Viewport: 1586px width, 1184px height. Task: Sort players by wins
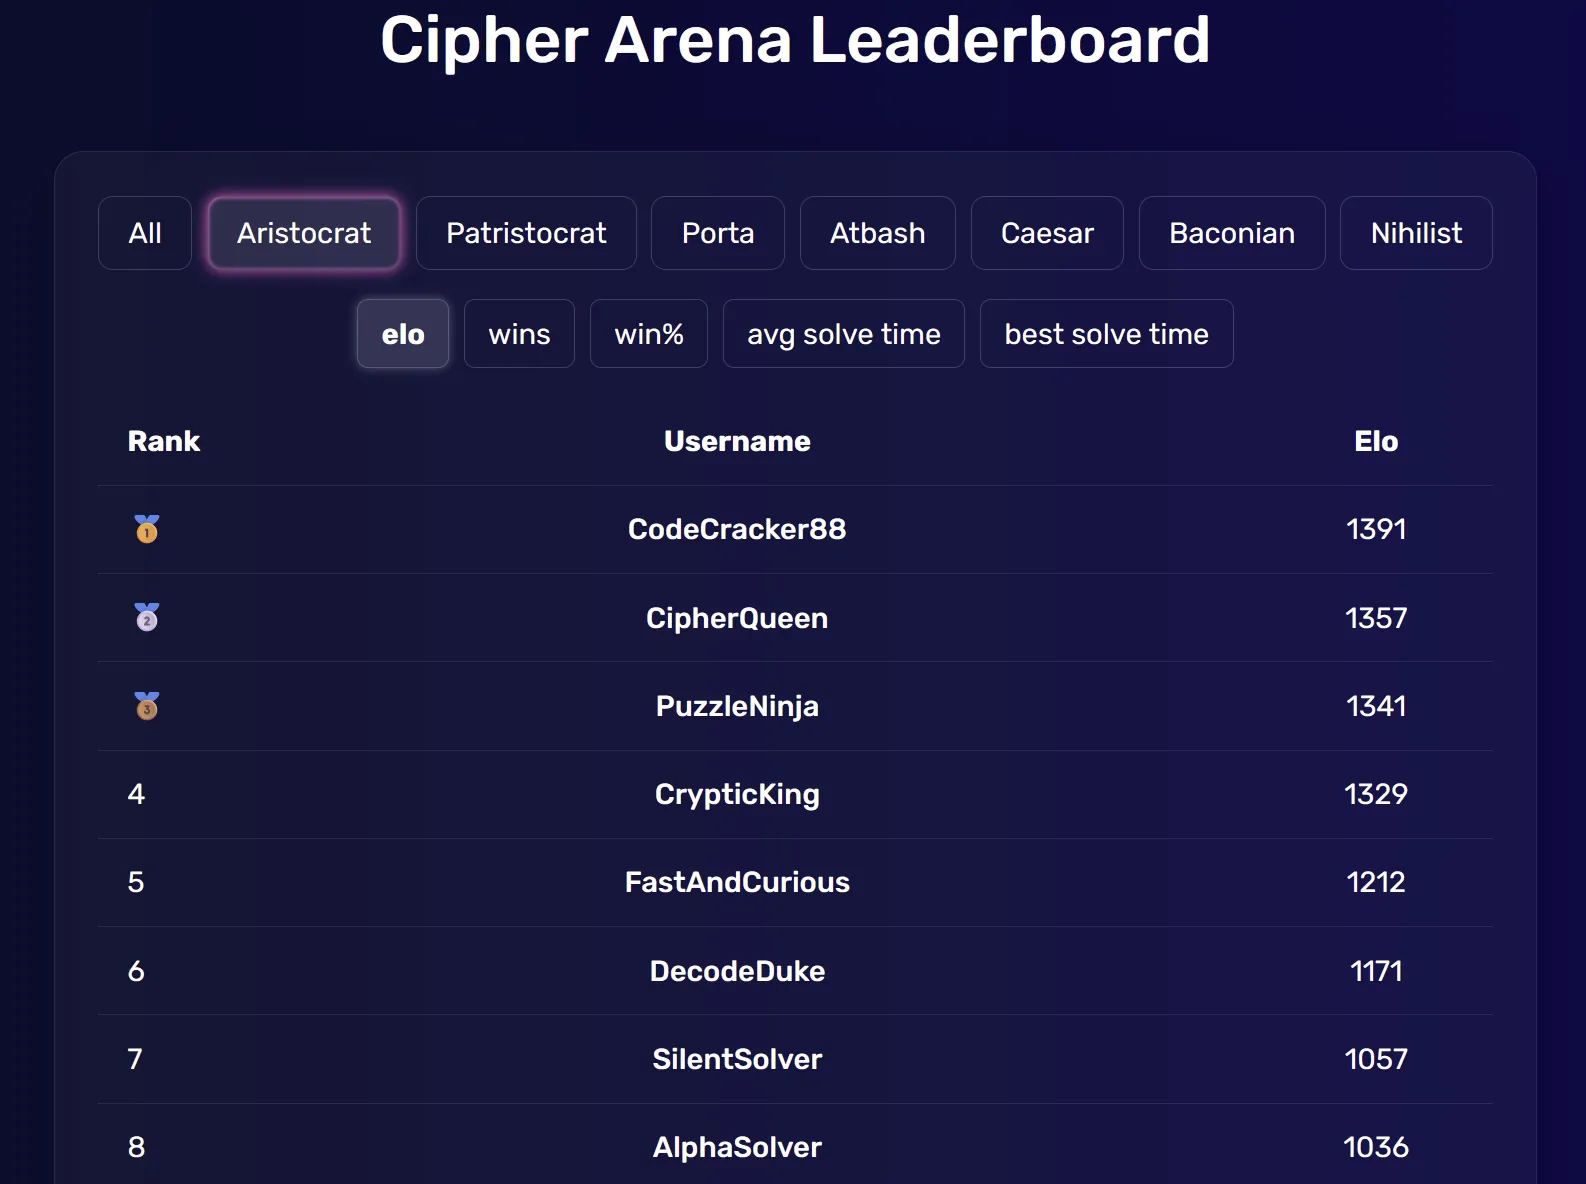pyautogui.click(x=519, y=333)
